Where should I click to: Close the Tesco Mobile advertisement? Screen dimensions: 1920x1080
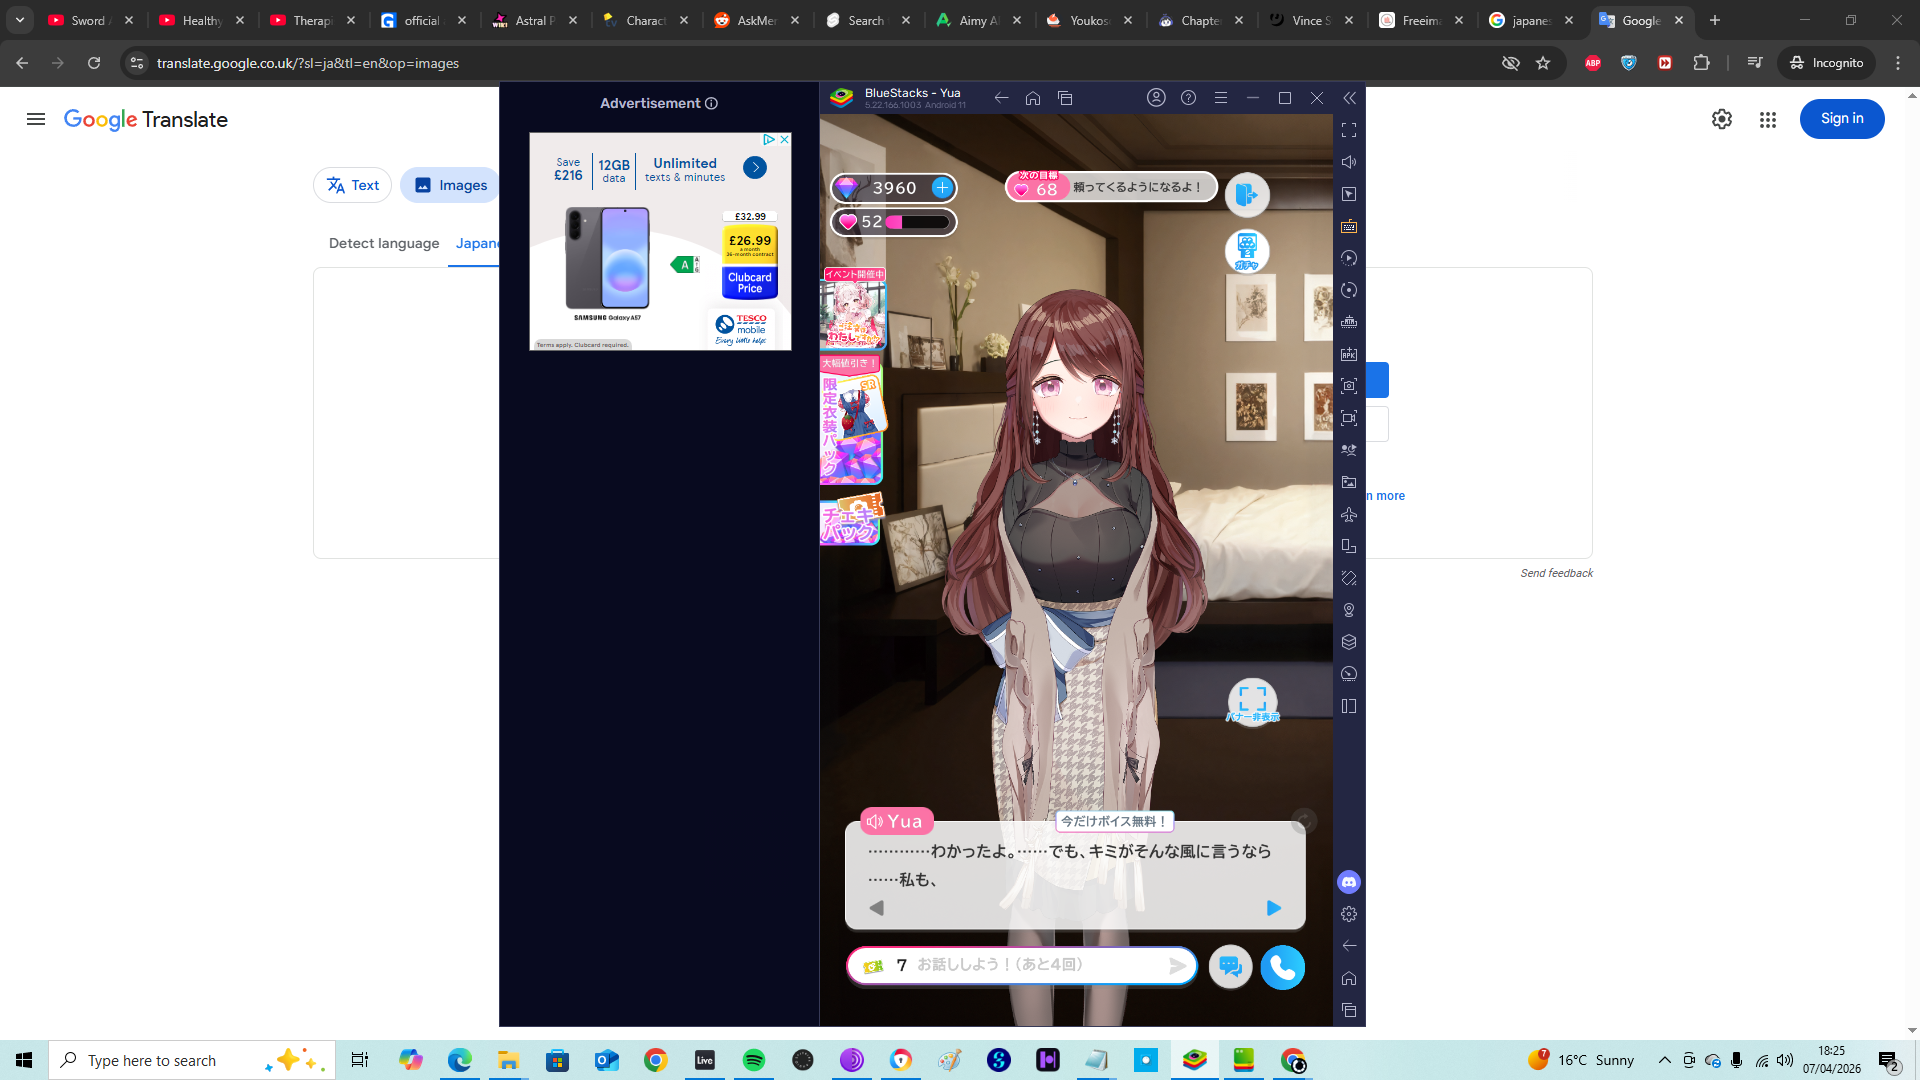pyautogui.click(x=785, y=139)
